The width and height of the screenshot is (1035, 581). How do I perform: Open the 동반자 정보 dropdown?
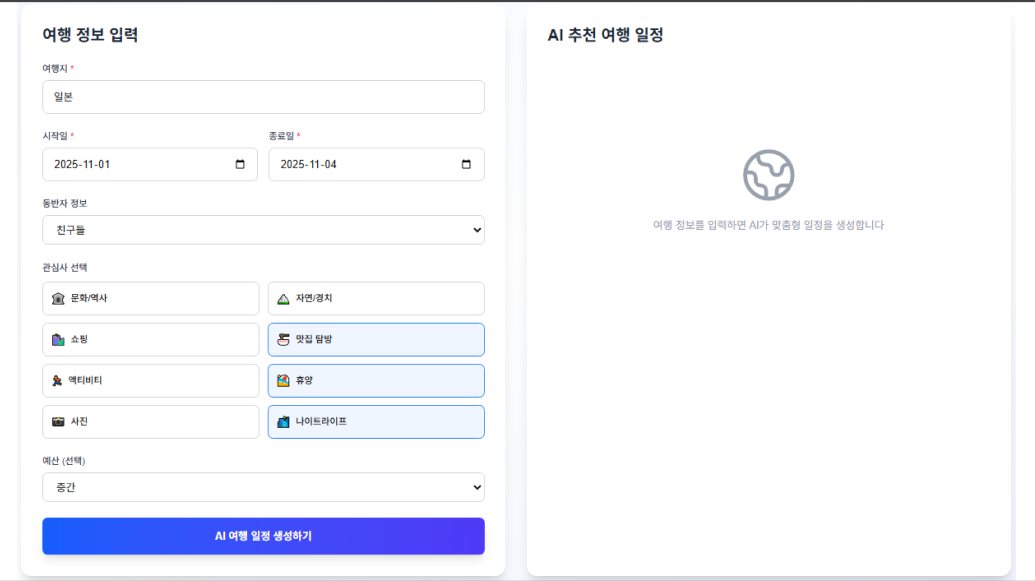tap(263, 230)
